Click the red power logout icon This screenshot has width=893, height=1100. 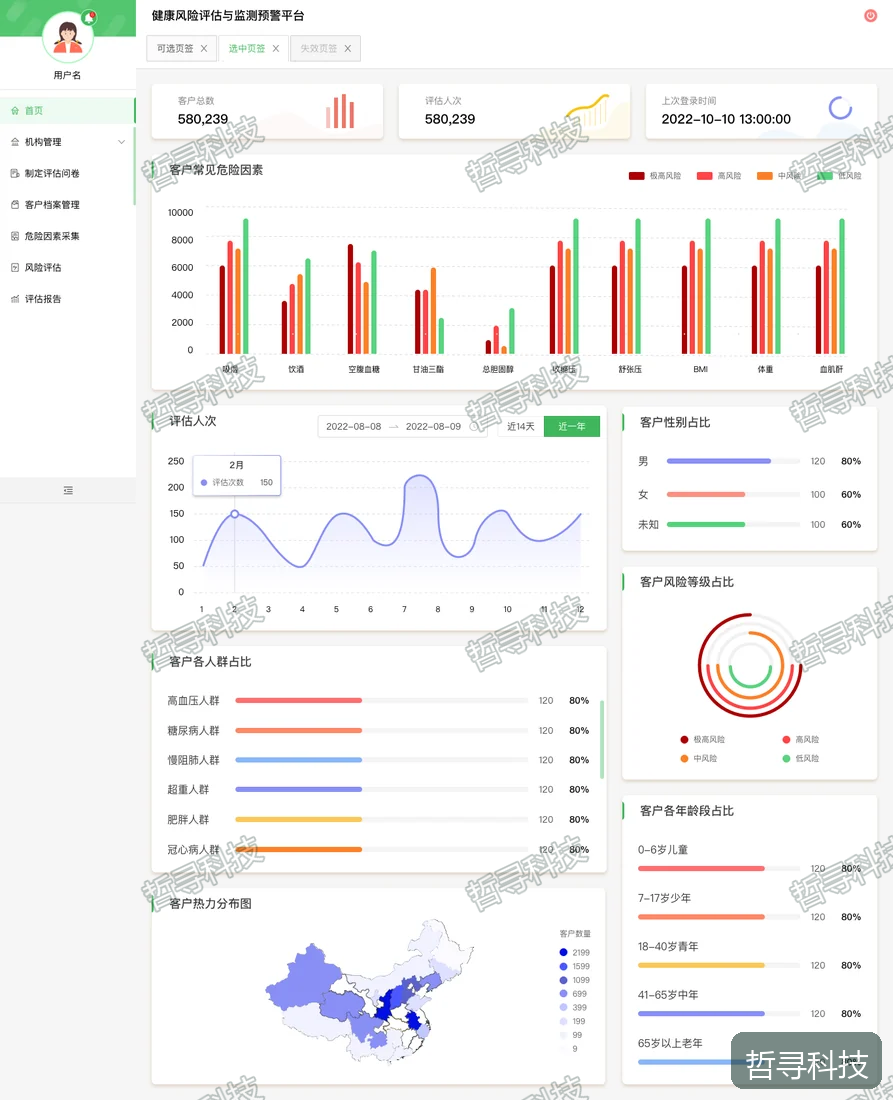(870, 15)
